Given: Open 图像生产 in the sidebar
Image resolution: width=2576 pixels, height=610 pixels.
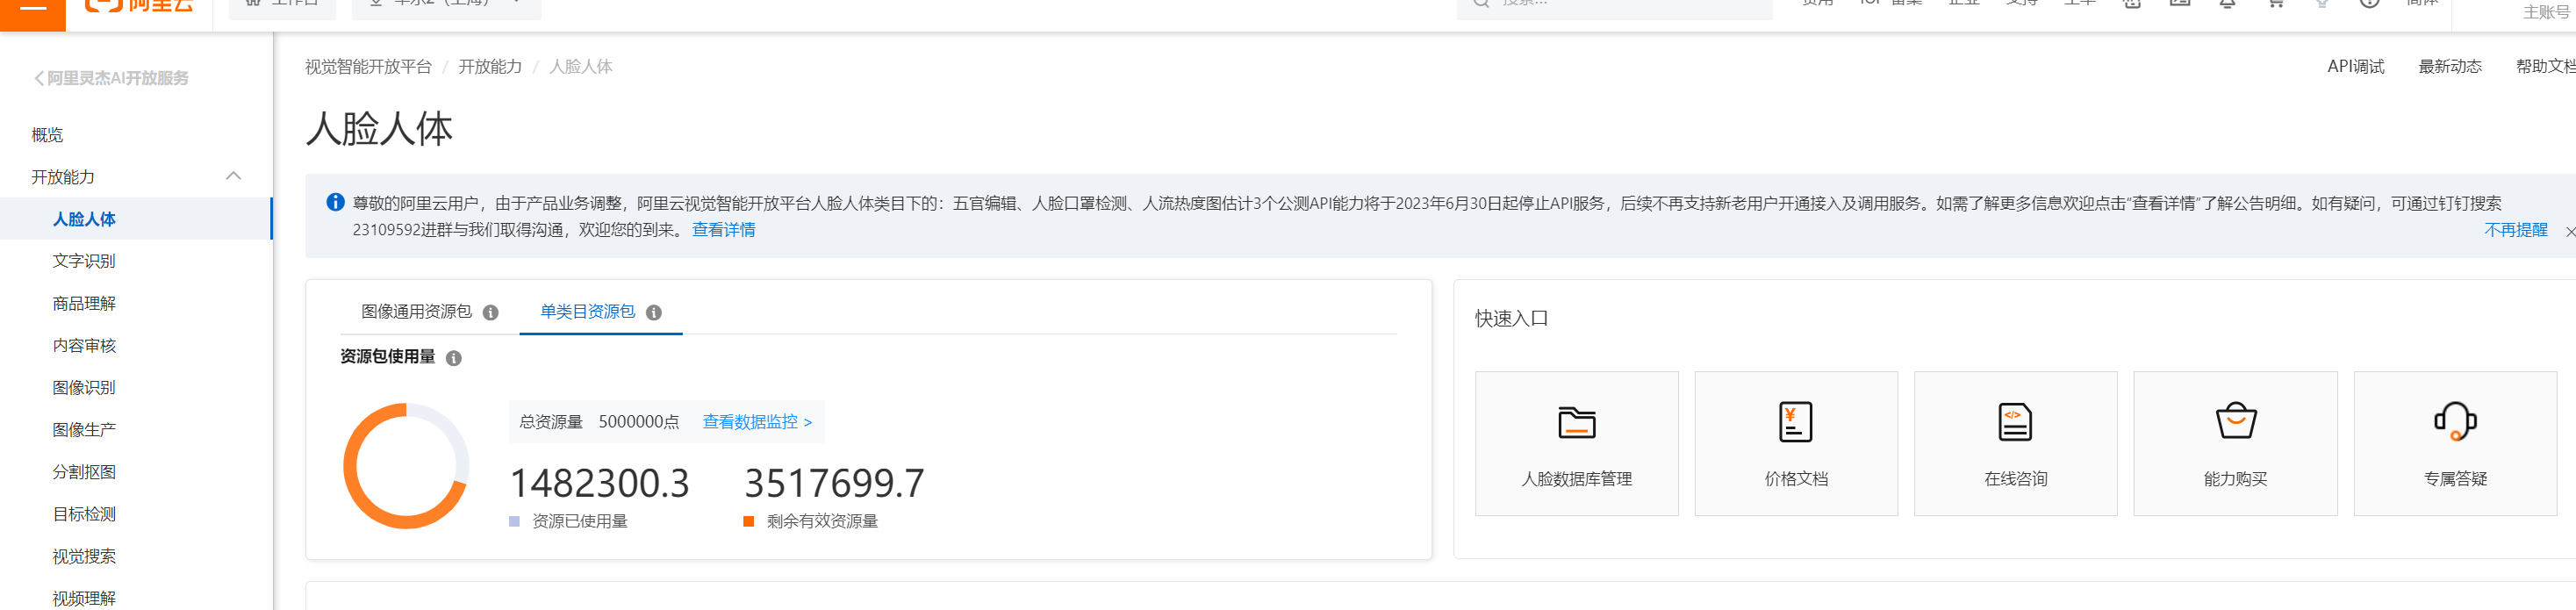Looking at the screenshot, I should pos(84,430).
